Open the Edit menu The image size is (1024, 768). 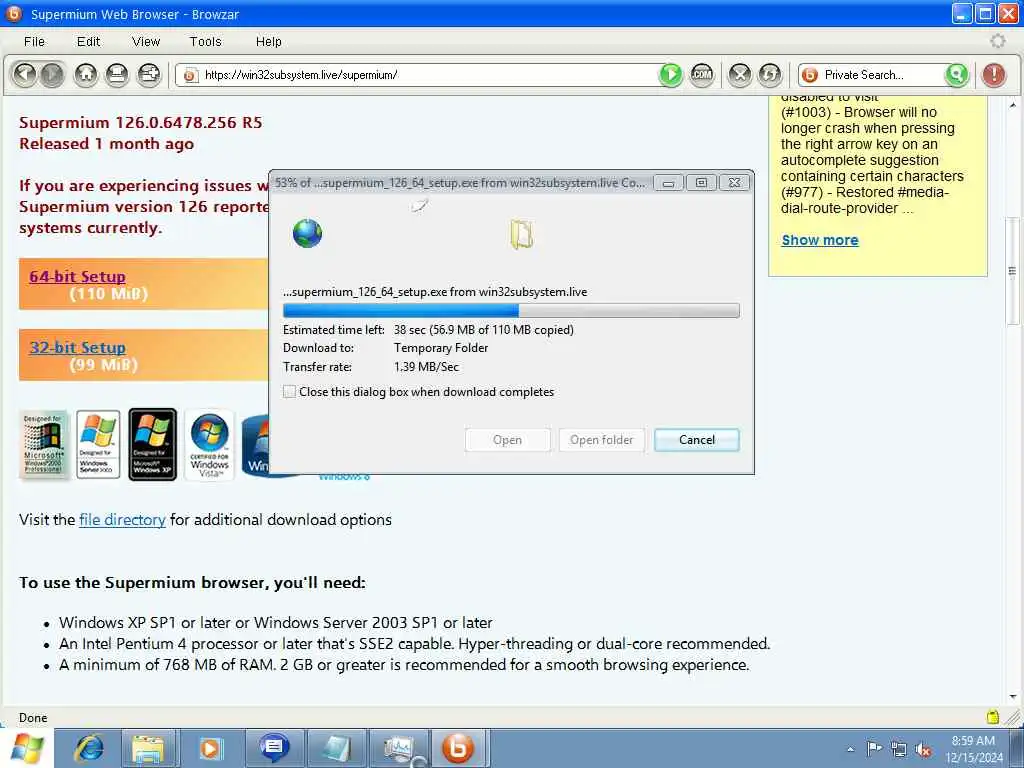coord(88,42)
